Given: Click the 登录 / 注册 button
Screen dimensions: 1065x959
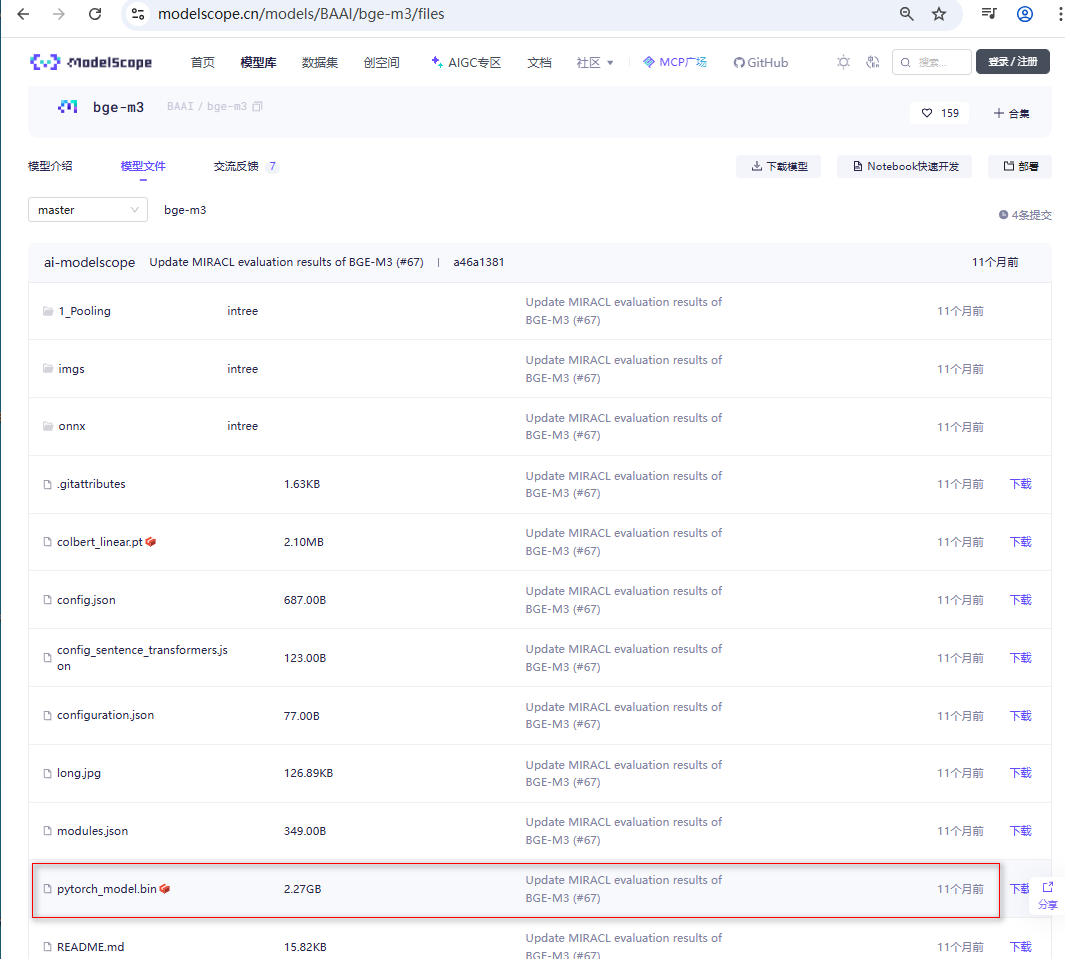Looking at the screenshot, I should coord(1013,62).
